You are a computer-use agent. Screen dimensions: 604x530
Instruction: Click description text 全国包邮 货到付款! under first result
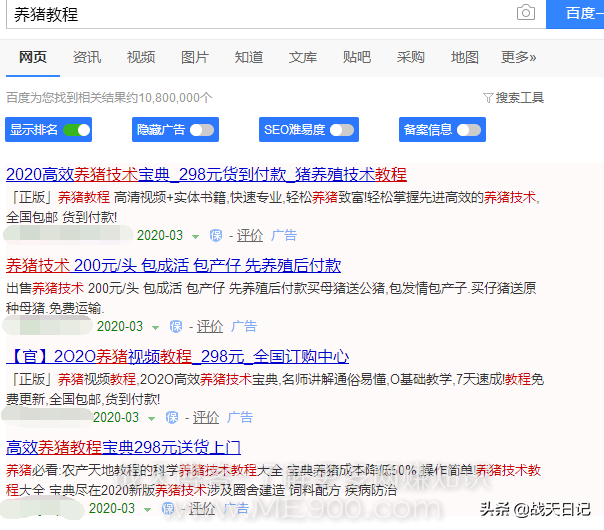click(x=62, y=217)
